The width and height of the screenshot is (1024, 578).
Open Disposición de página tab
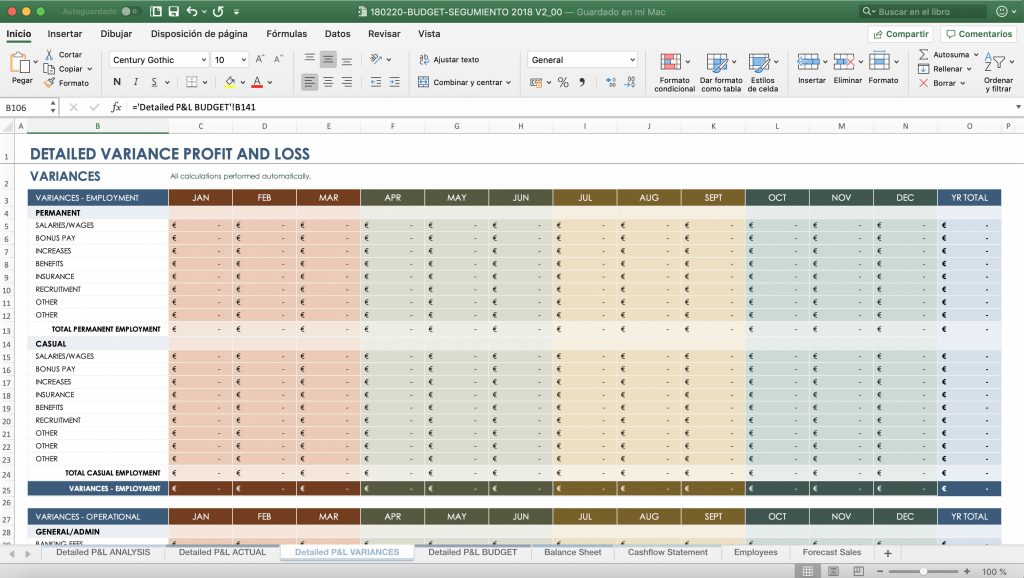coord(199,34)
